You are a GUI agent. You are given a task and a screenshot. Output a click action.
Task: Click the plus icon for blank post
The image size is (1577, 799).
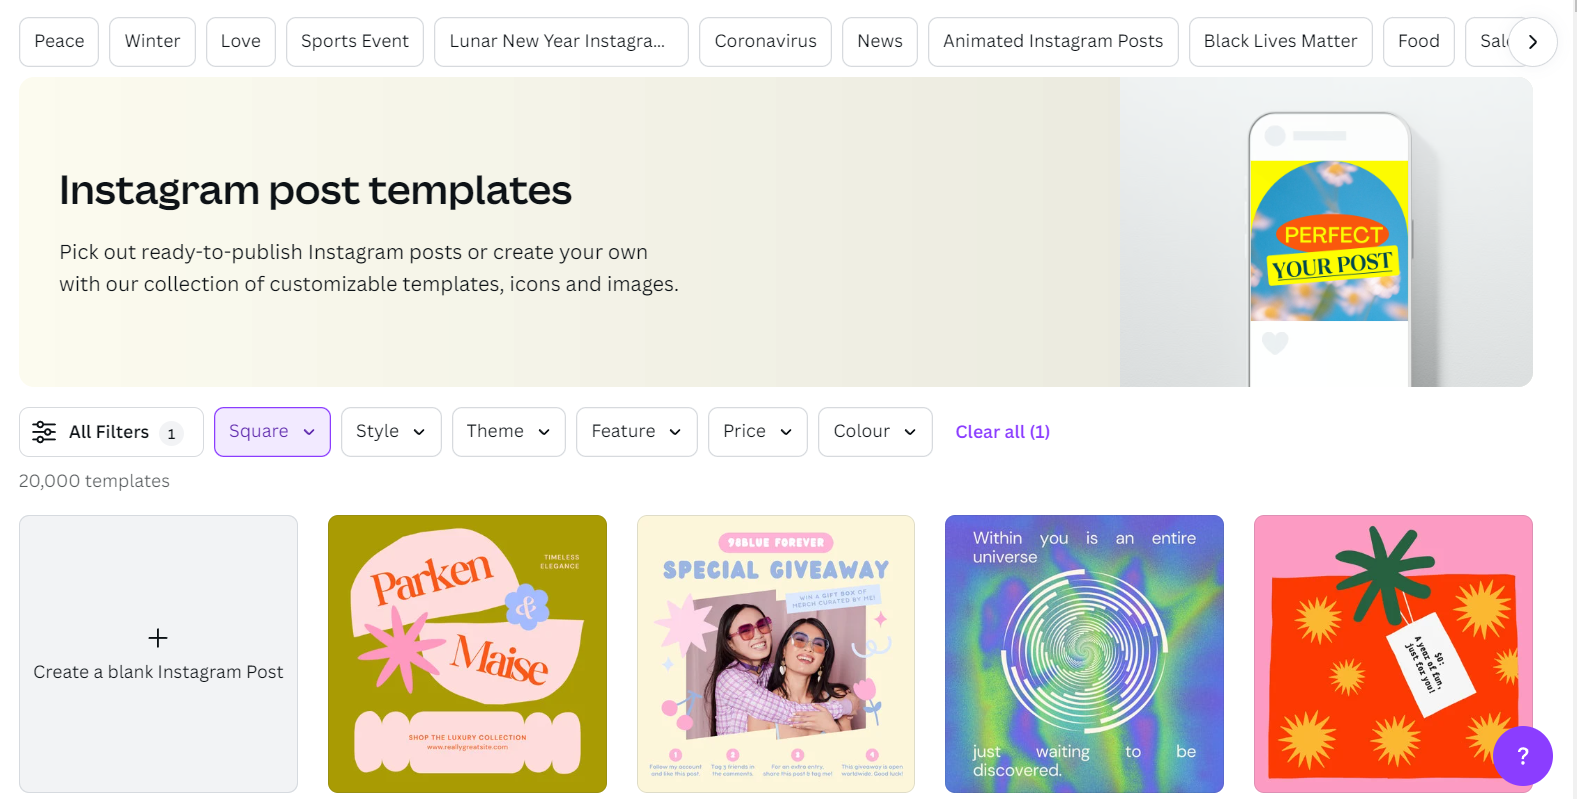[158, 638]
